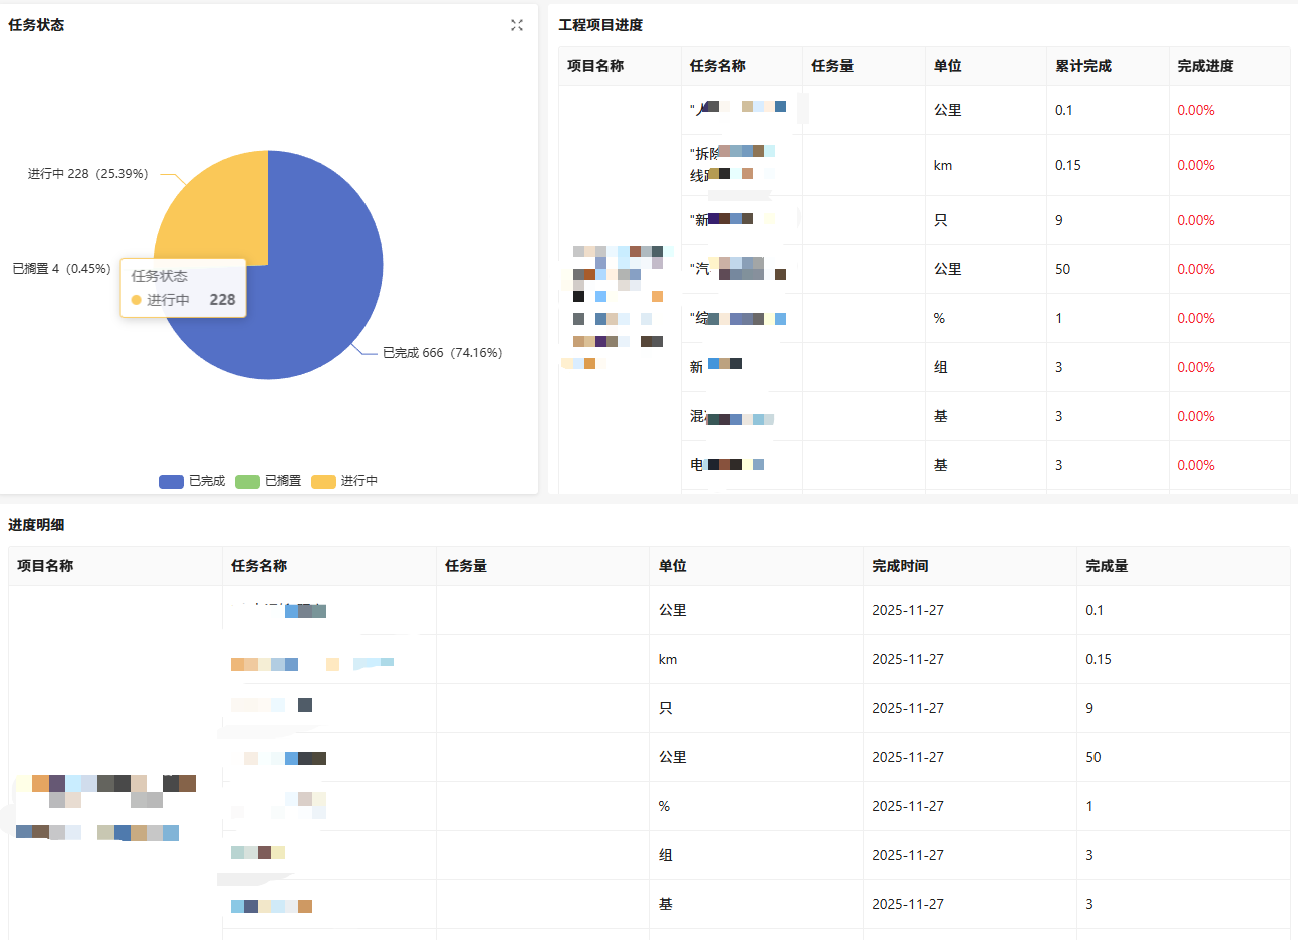The width and height of the screenshot is (1298, 940).
Task: Click the 完成量 column header in 进度明细
Action: pyautogui.click(x=1107, y=566)
